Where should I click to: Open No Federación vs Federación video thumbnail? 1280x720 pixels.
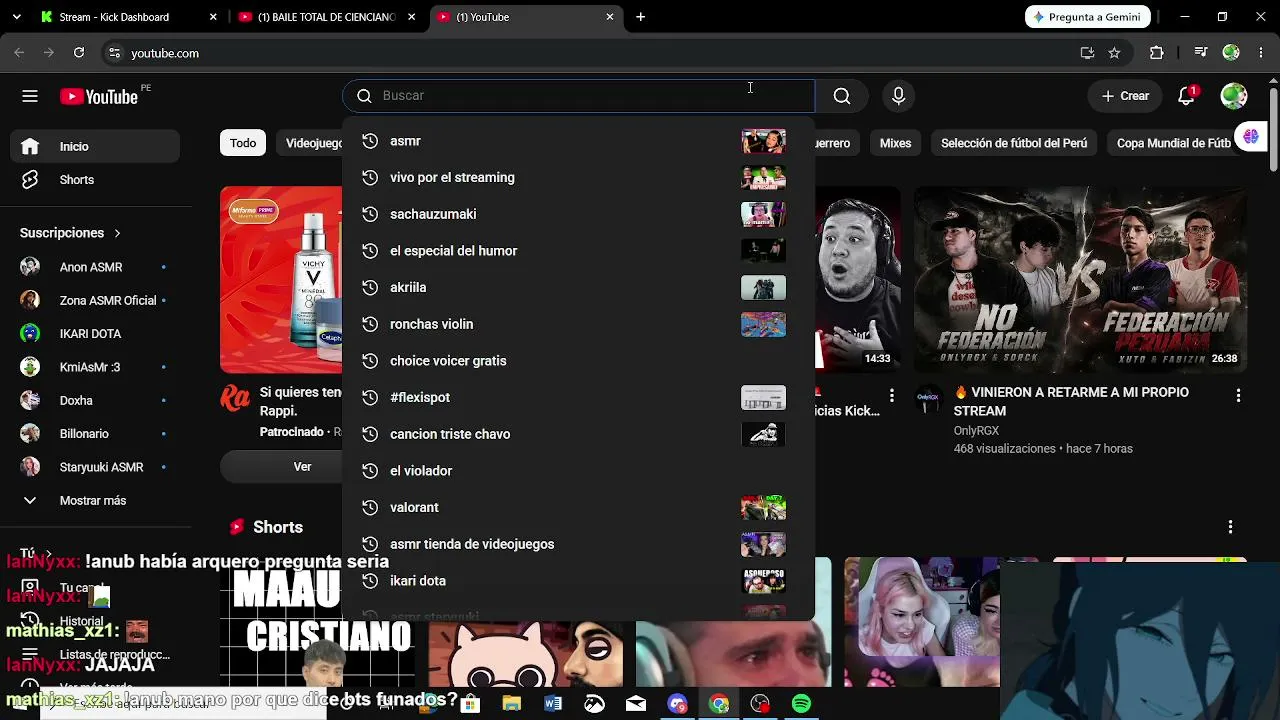click(1080, 280)
